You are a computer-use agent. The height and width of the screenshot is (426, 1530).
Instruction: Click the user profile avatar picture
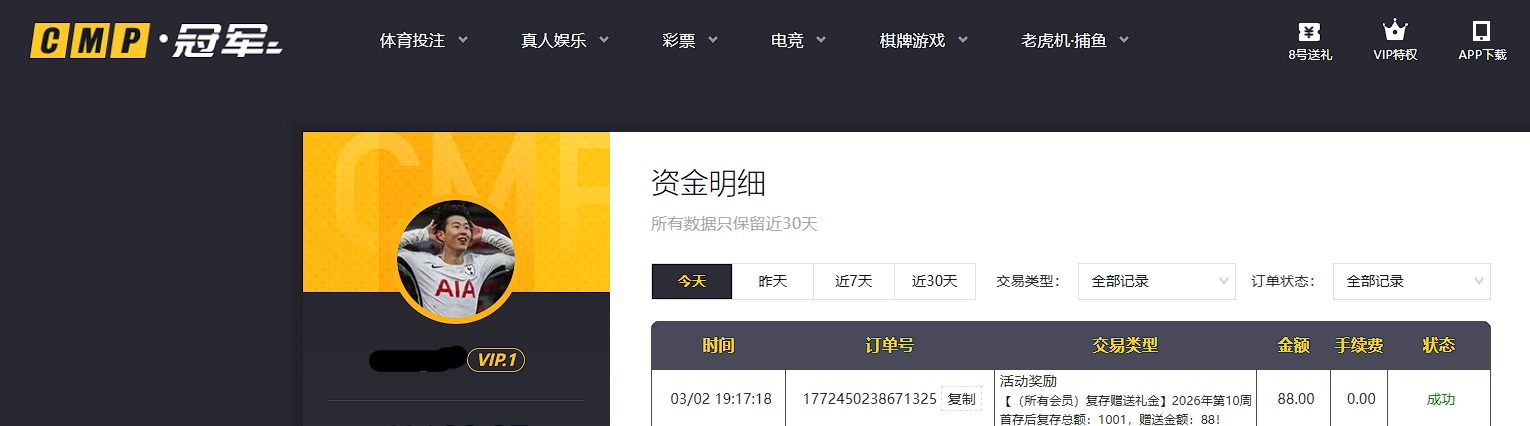click(456, 260)
